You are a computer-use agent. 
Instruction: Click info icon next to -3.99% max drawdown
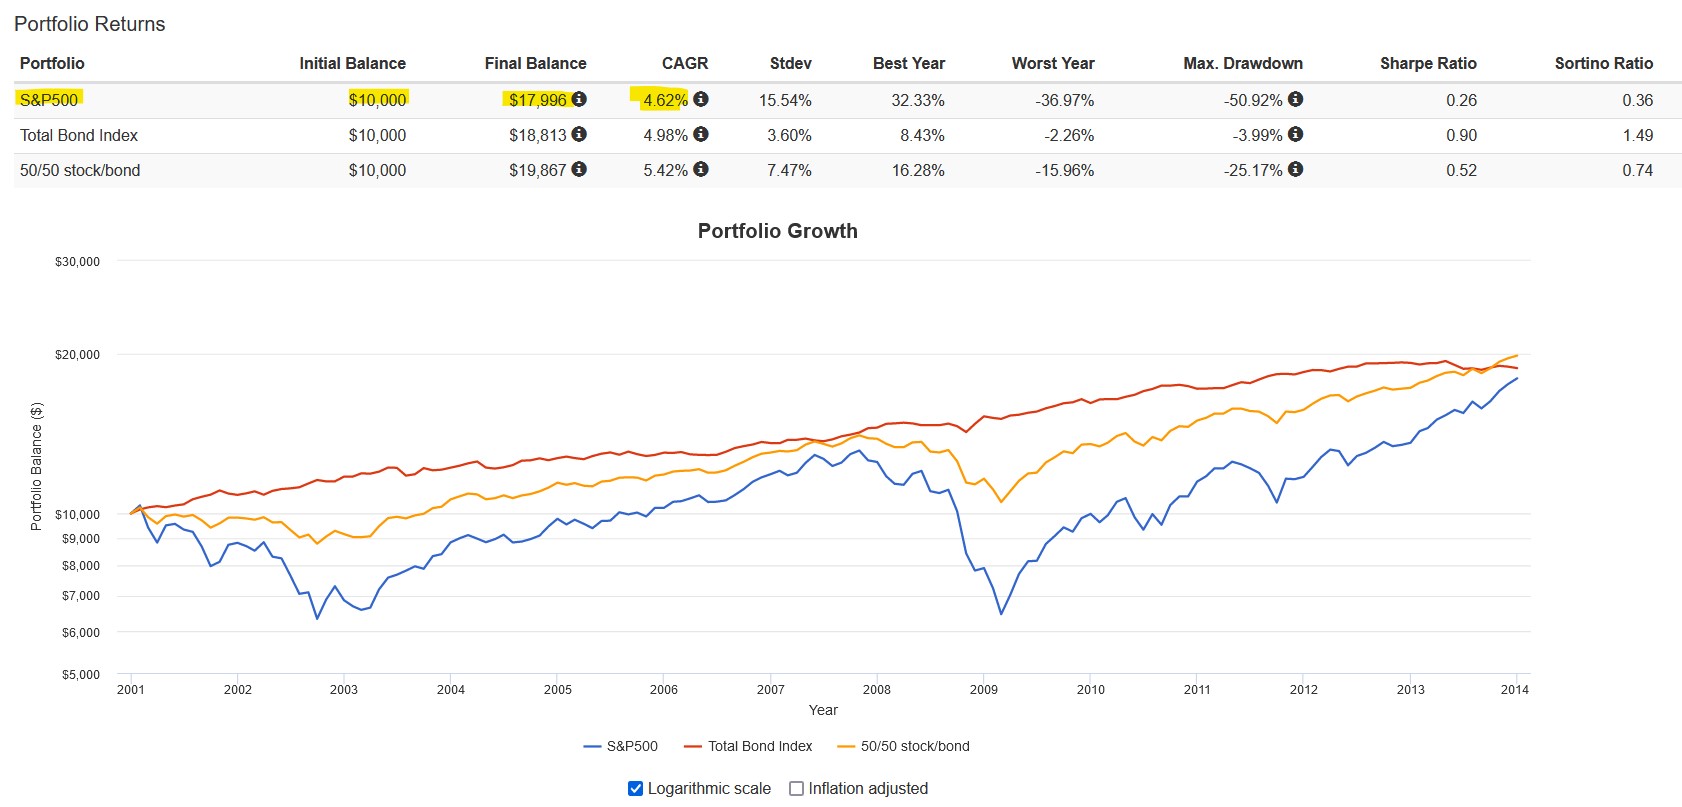click(x=1295, y=134)
